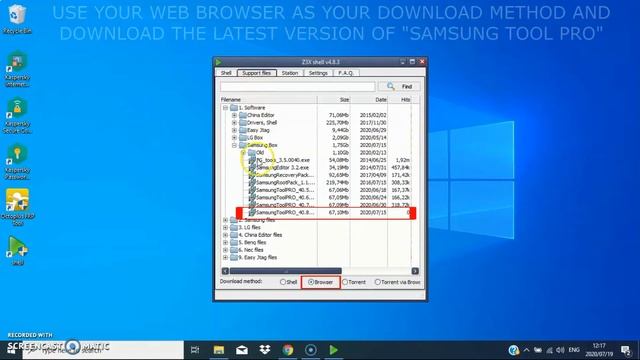This screenshot has width=640, height=360.
Task: Open the Recycle Bin desktop icon
Action: tap(17, 19)
